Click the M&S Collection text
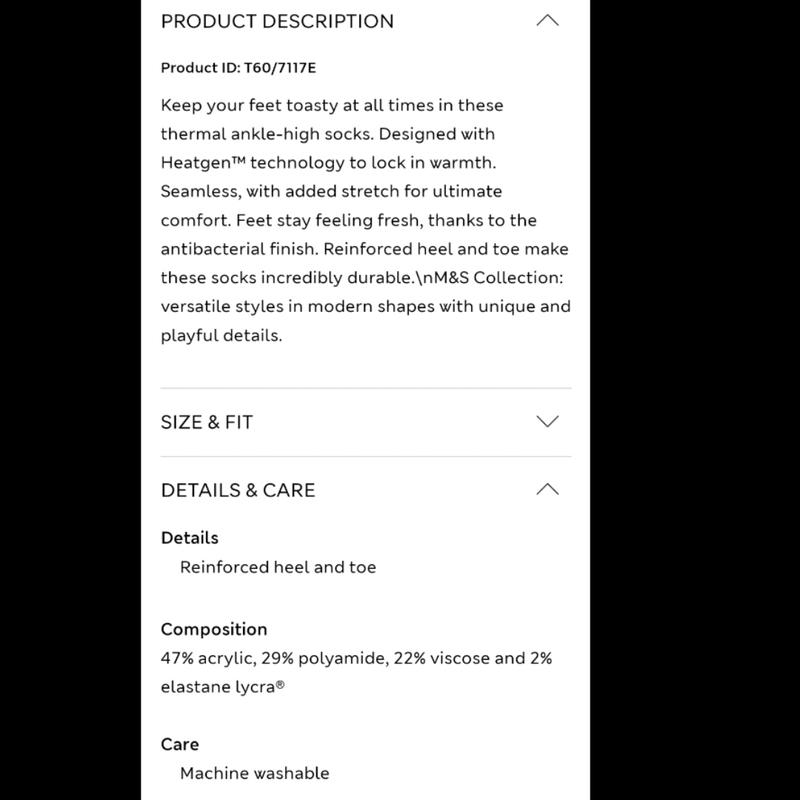 coord(494,277)
